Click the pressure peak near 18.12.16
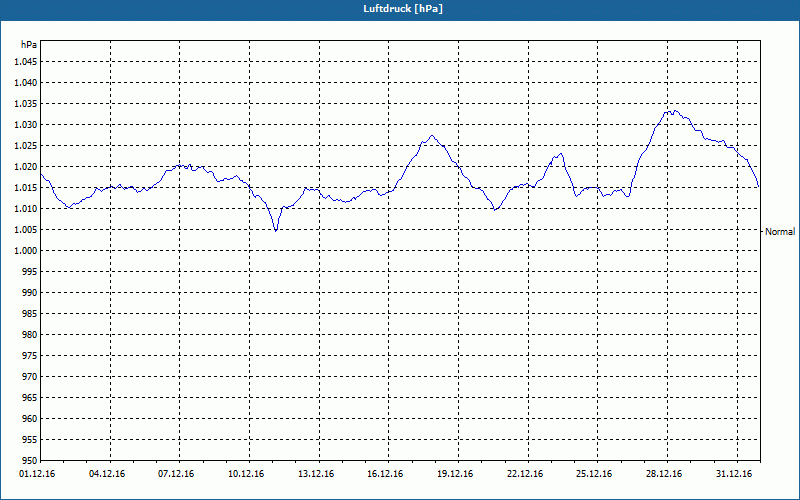 click(432, 136)
